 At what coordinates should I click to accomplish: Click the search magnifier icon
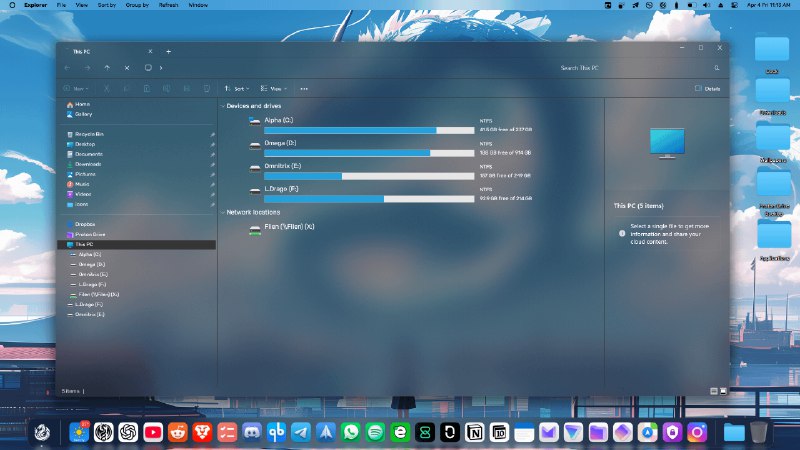[717, 68]
